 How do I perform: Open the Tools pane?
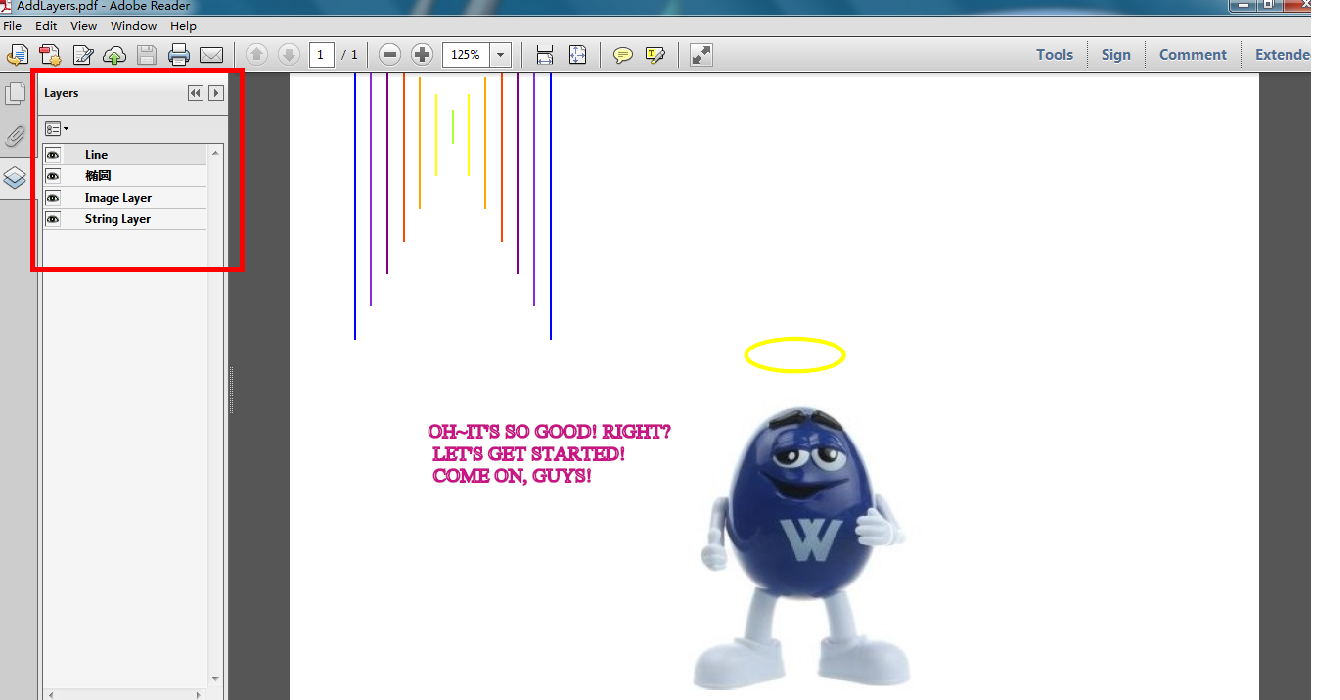coord(1054,55)
